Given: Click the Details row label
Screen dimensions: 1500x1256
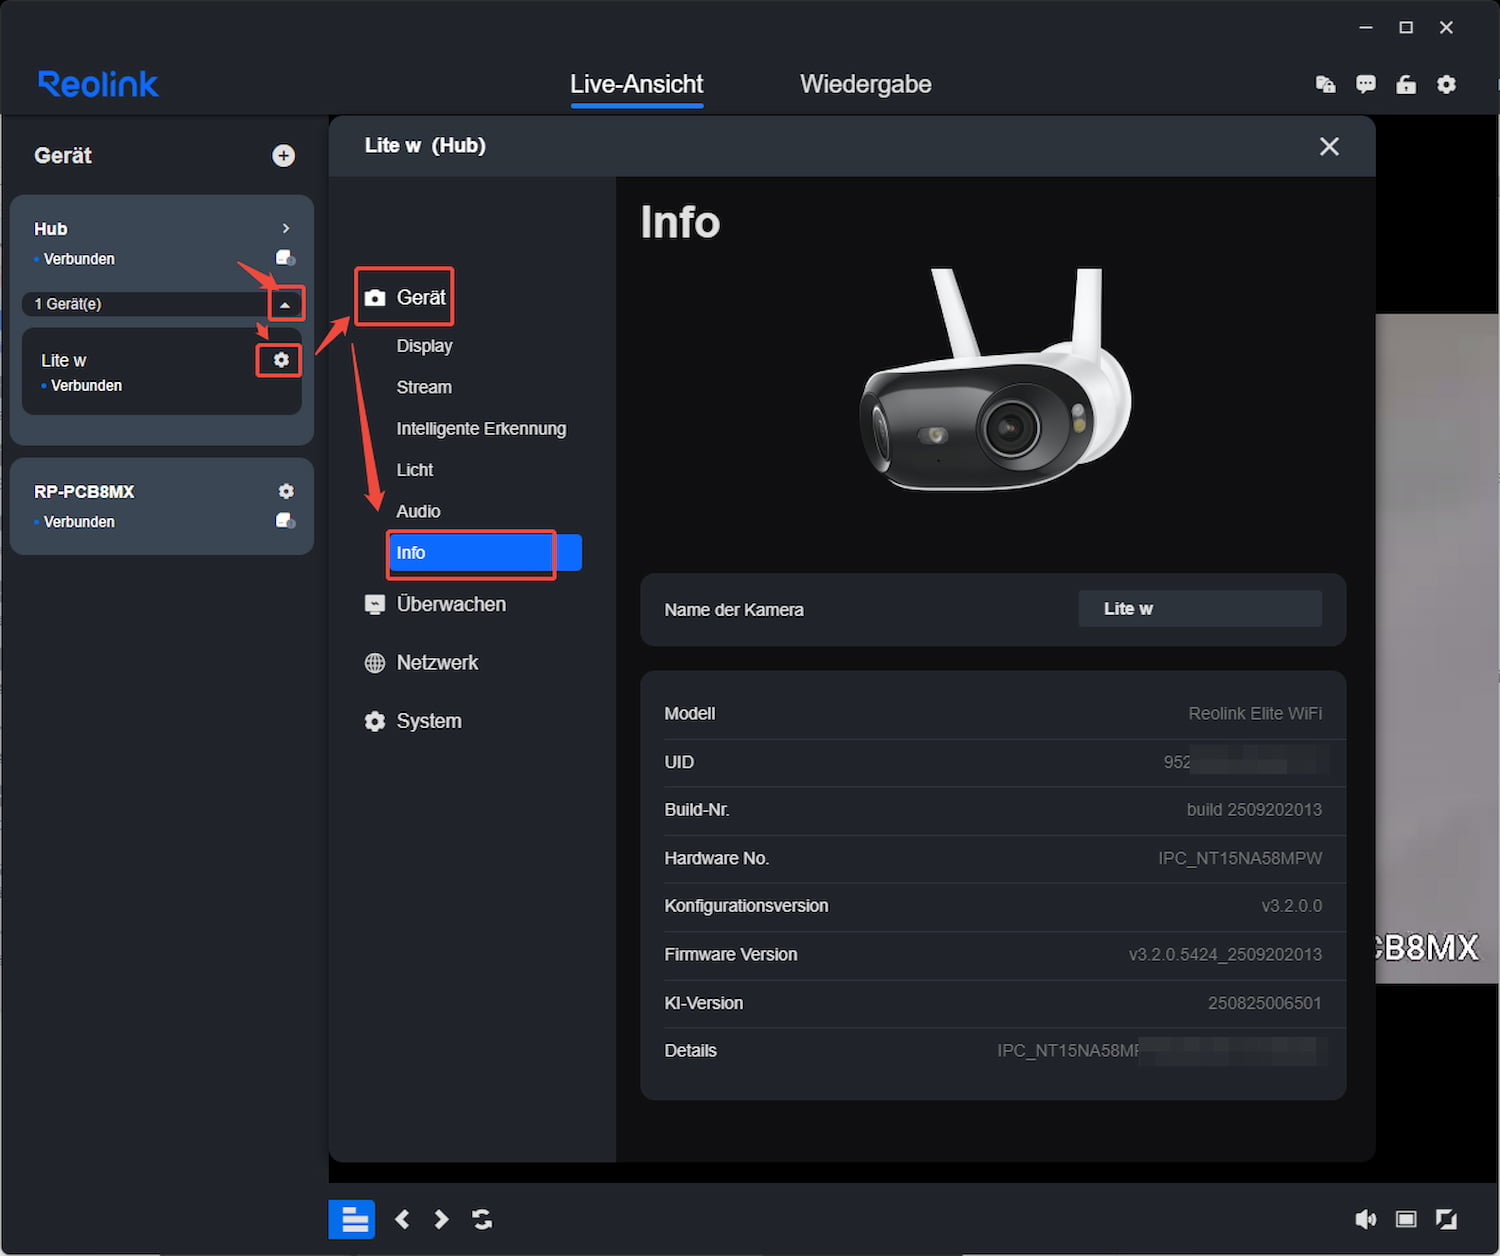Looking at the screenshot, I should (x=690, y=1051).
